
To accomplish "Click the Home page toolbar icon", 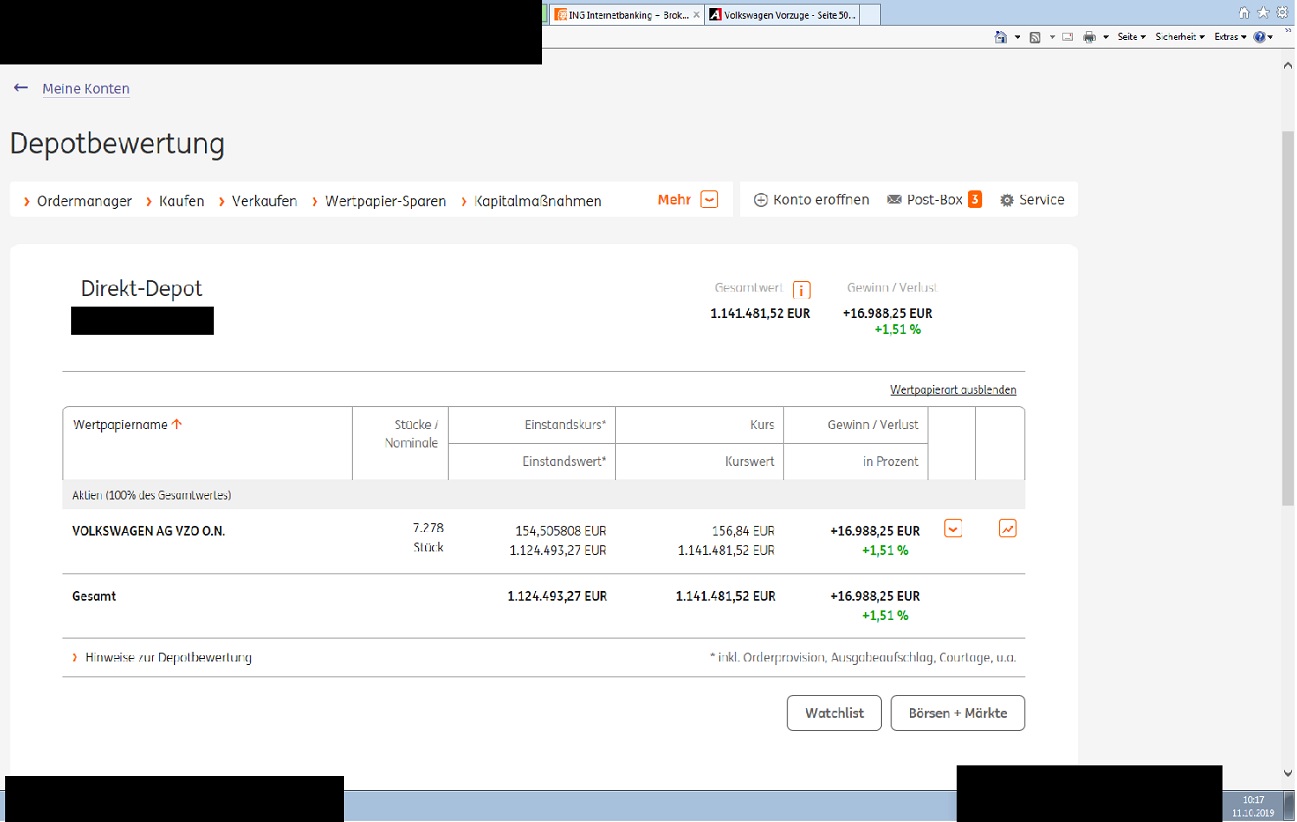I will [x=1001, y=37].
